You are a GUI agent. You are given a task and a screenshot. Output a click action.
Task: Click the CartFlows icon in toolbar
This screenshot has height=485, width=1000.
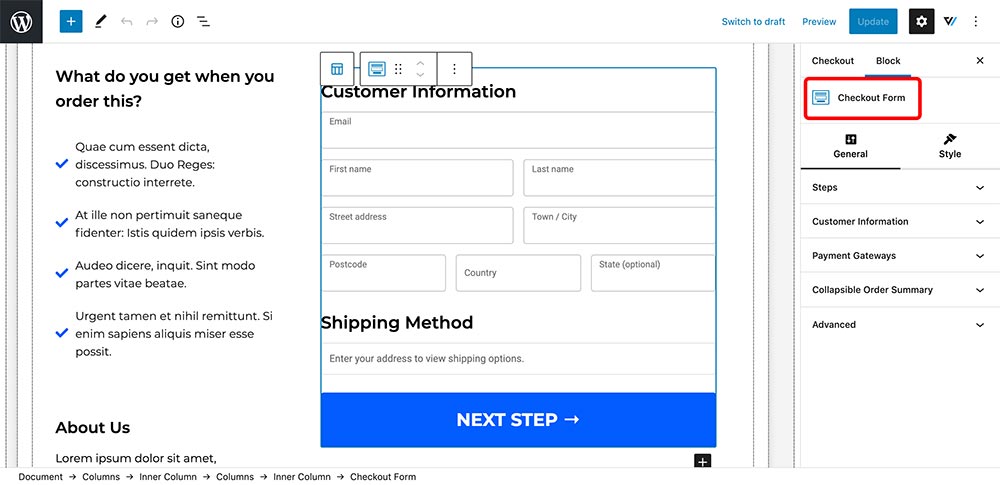[x=950, y=22]
